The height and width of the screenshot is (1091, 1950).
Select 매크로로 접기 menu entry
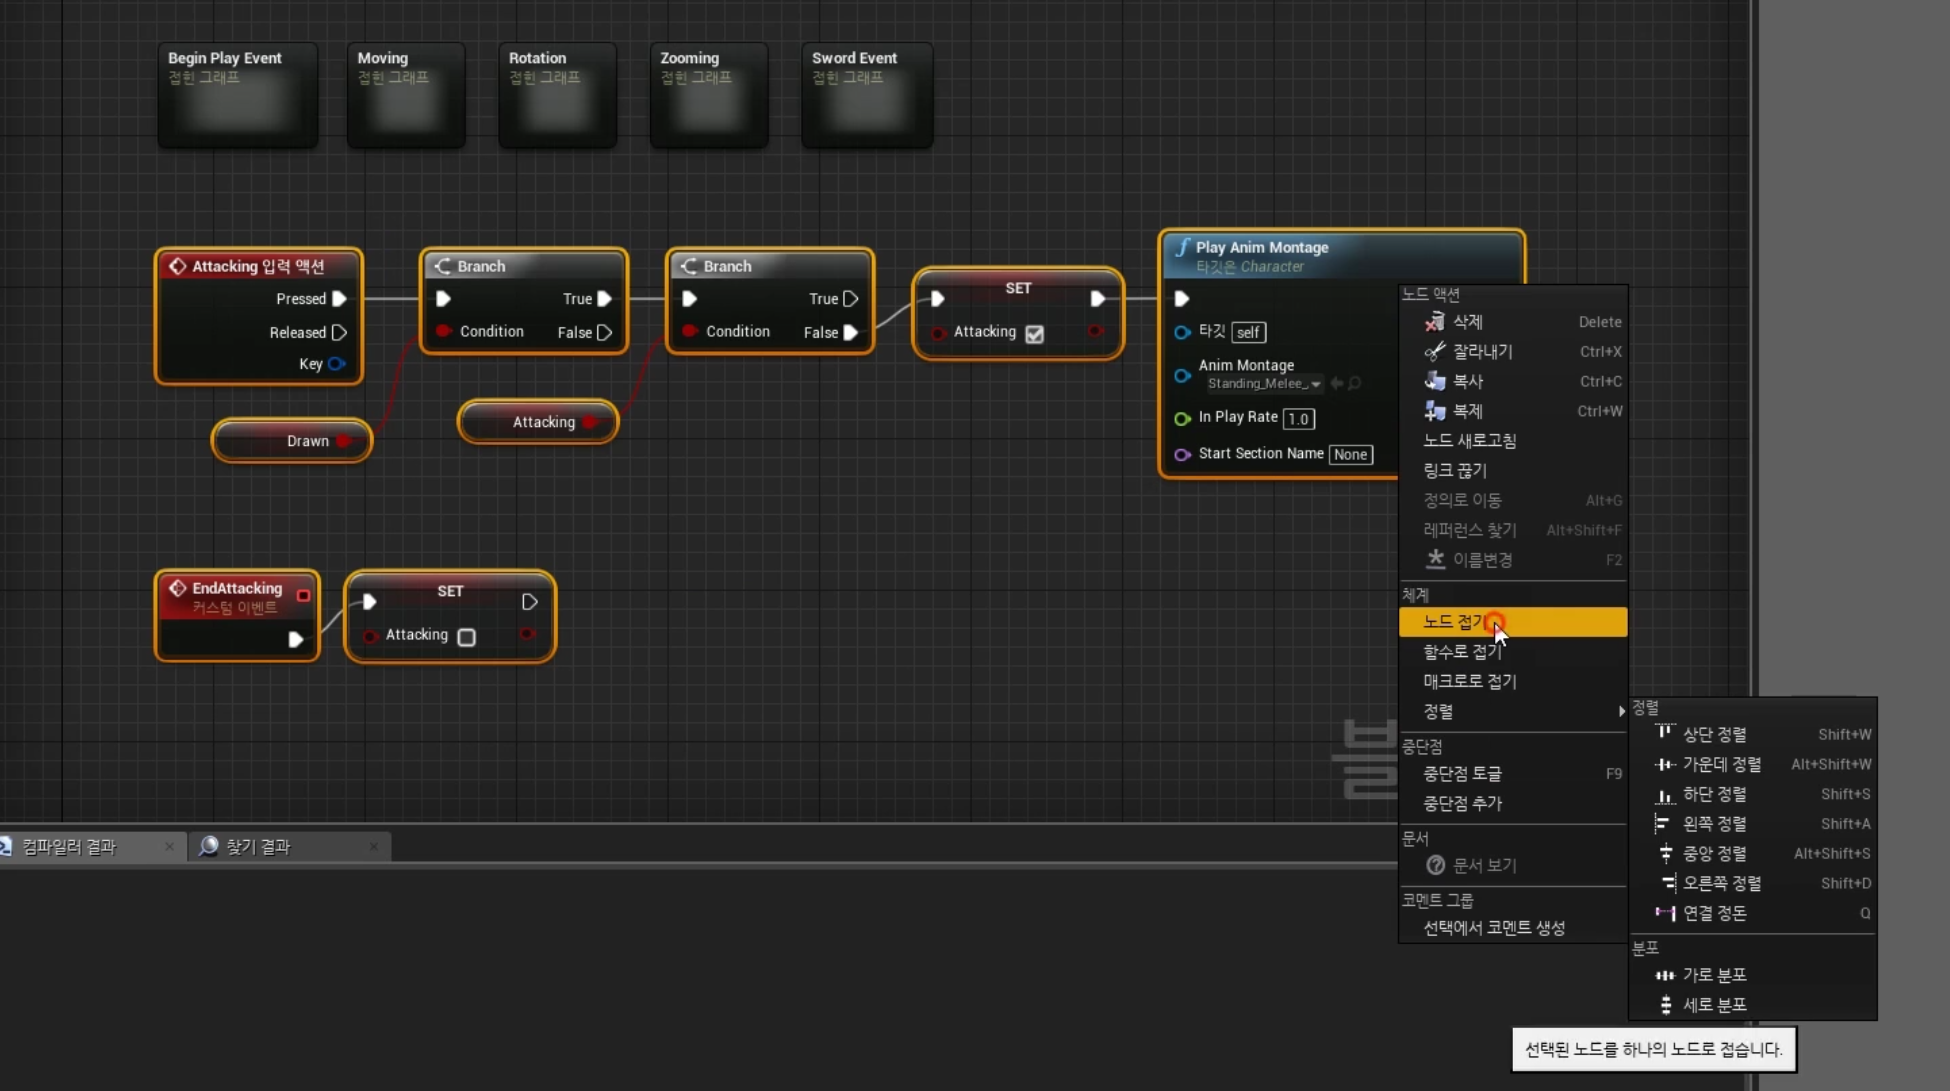click(1469, 681)
